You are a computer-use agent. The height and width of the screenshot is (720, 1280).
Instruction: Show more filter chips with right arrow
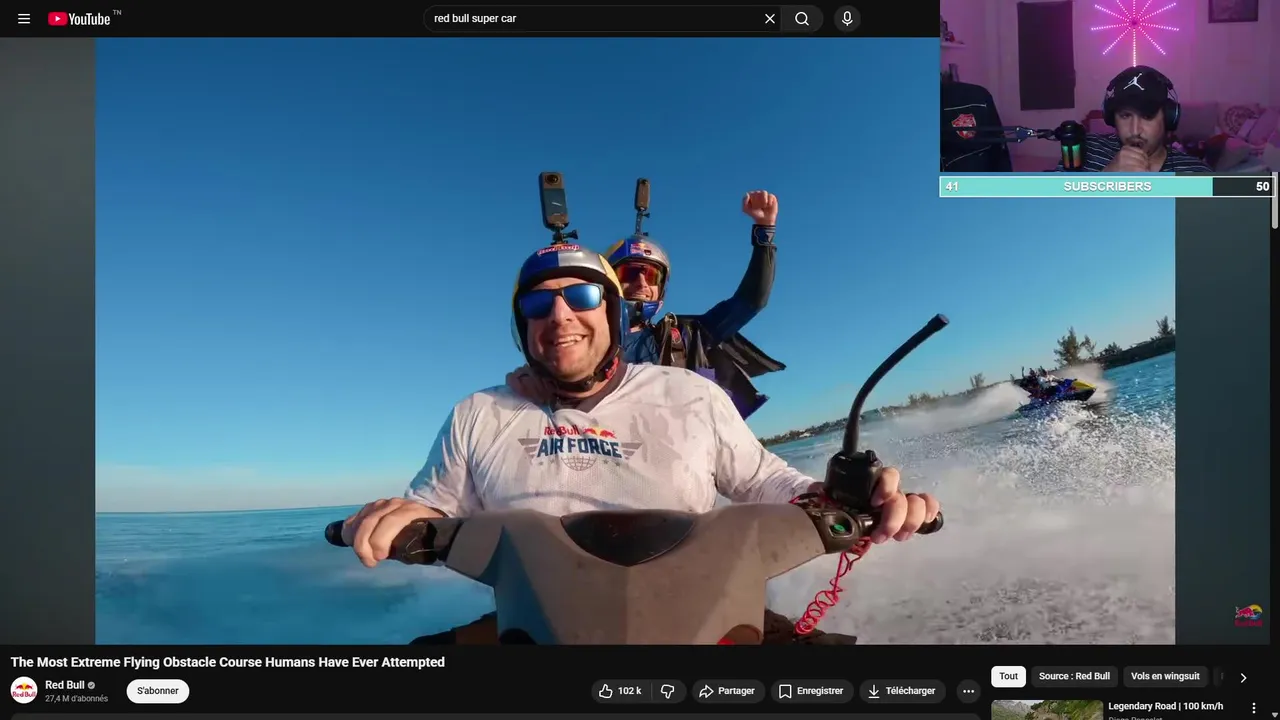(x=1243, y=677)
